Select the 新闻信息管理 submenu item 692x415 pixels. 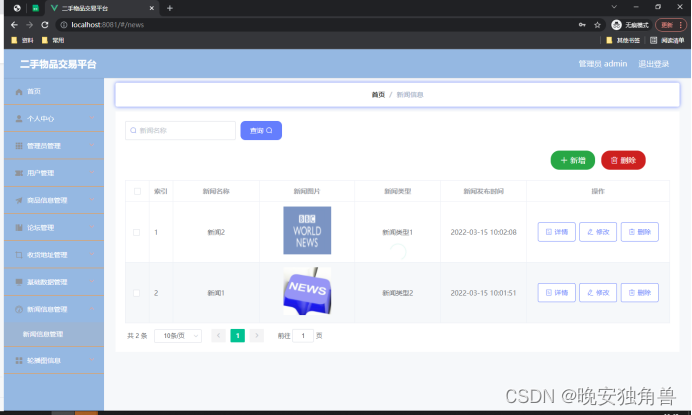[x=54, y=334]
